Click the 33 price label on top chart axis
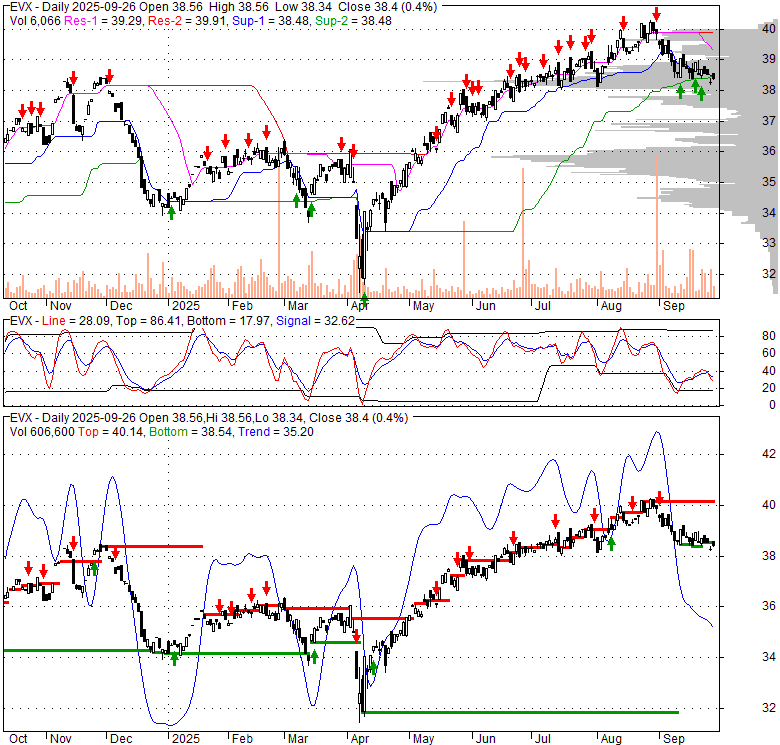 (x=769, y=243)
